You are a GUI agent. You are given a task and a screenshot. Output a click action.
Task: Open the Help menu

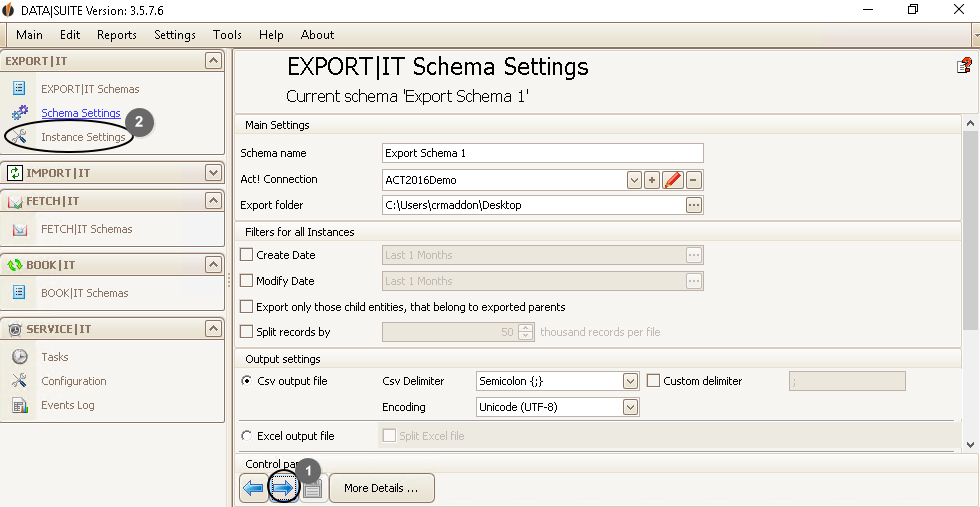click(x=271, y=35)
